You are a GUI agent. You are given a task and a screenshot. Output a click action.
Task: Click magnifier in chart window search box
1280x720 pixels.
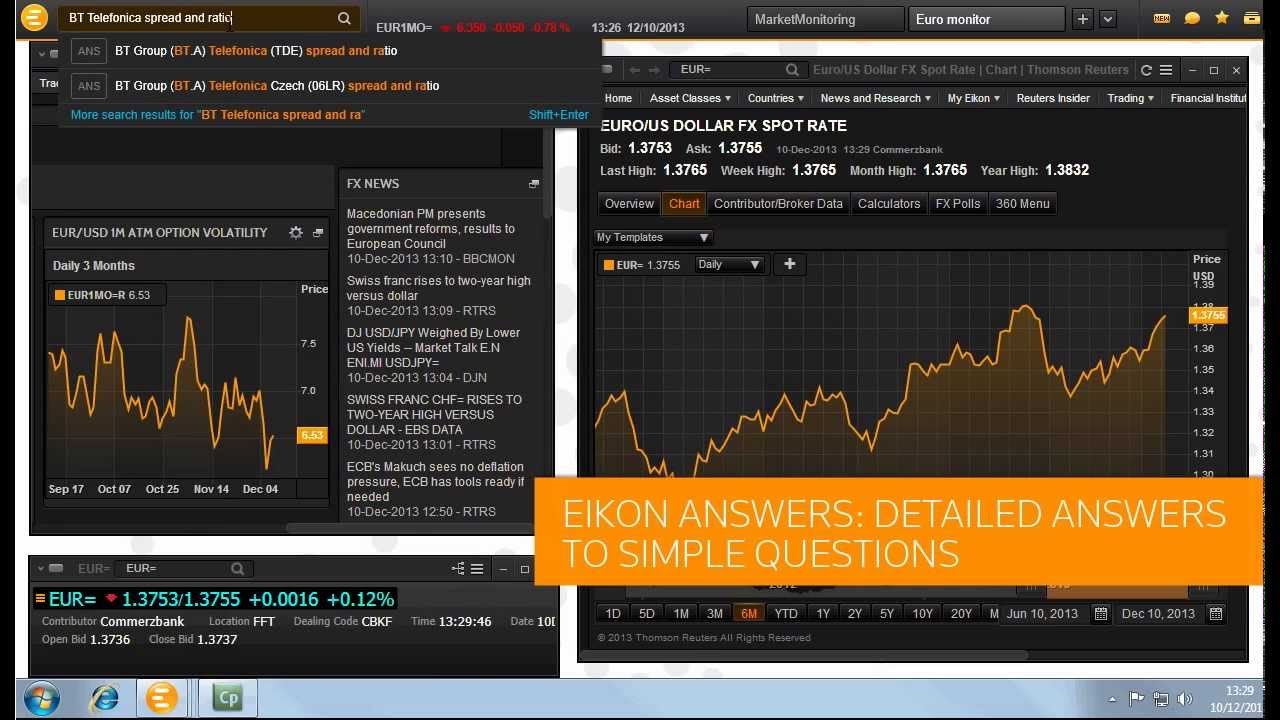pos(792,70)
